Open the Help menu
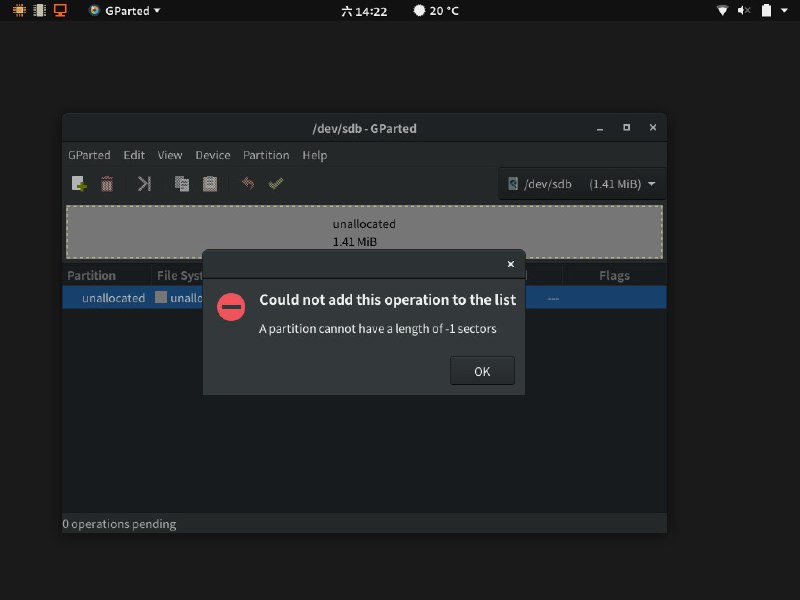Viewport: 800px width, 600px height. [314, 155]
